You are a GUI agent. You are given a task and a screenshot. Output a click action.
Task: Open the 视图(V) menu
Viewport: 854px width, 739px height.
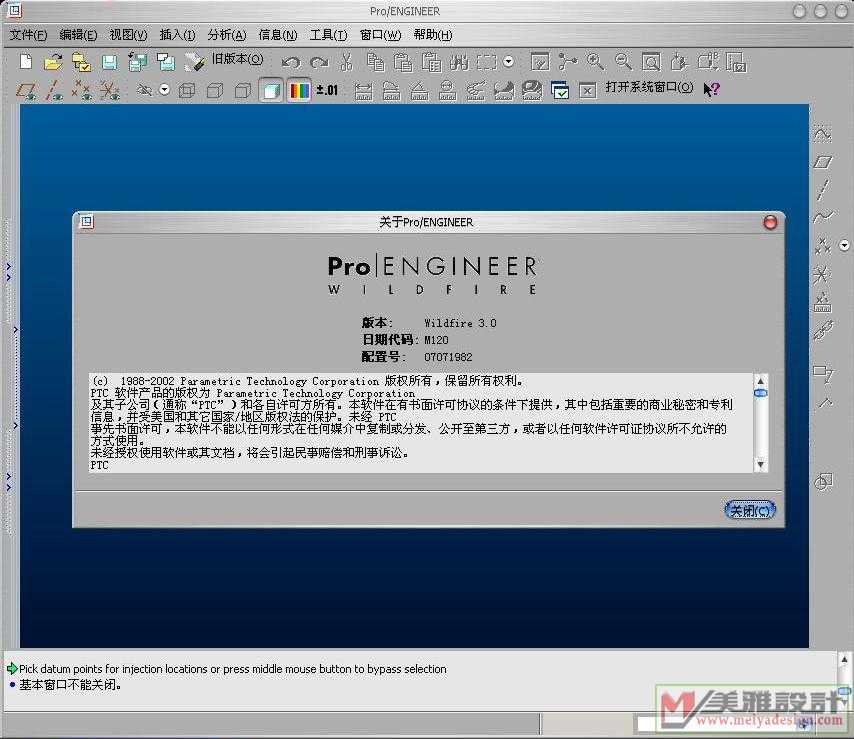[x=128, y=35]
